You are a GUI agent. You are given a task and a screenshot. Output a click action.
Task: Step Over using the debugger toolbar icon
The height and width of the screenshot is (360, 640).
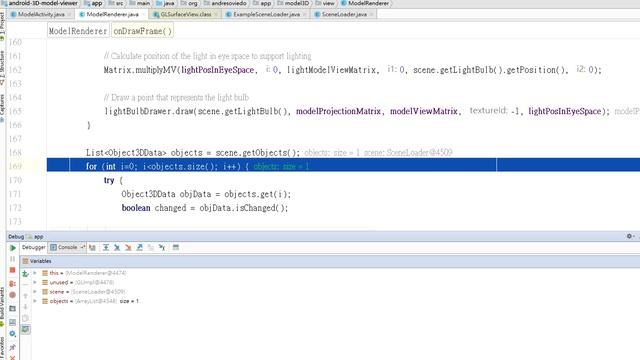(106, 248)
